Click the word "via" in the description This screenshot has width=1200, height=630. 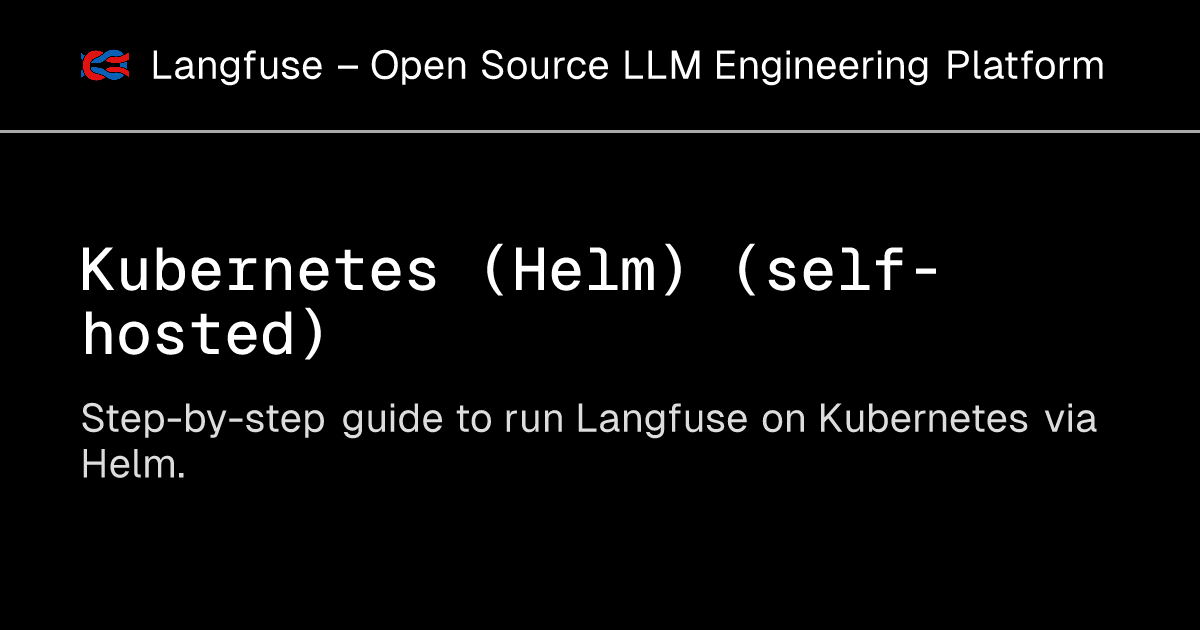click(1070, 419)
